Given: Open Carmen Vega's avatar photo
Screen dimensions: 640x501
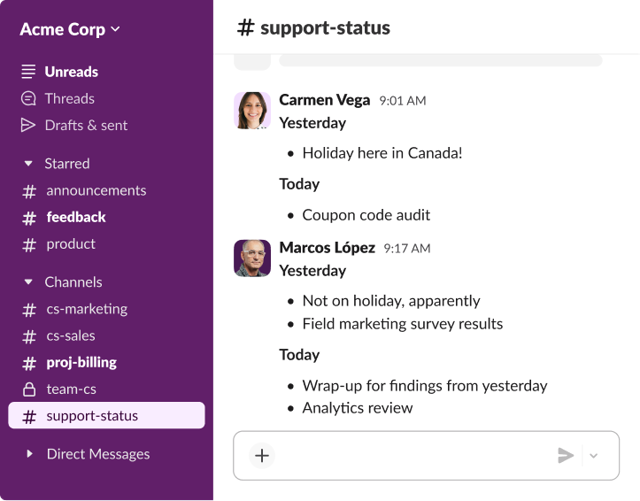Looking at the screenshot, I should (252, 110).
